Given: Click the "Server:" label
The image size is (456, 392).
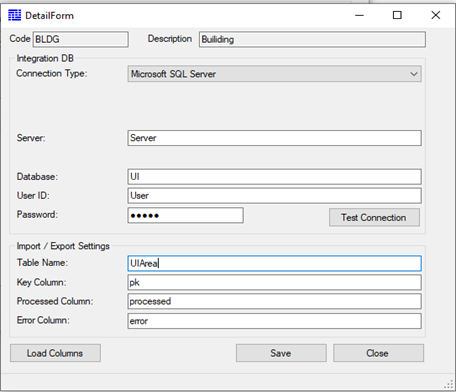Looking at the screenshot, I should 31,138.
